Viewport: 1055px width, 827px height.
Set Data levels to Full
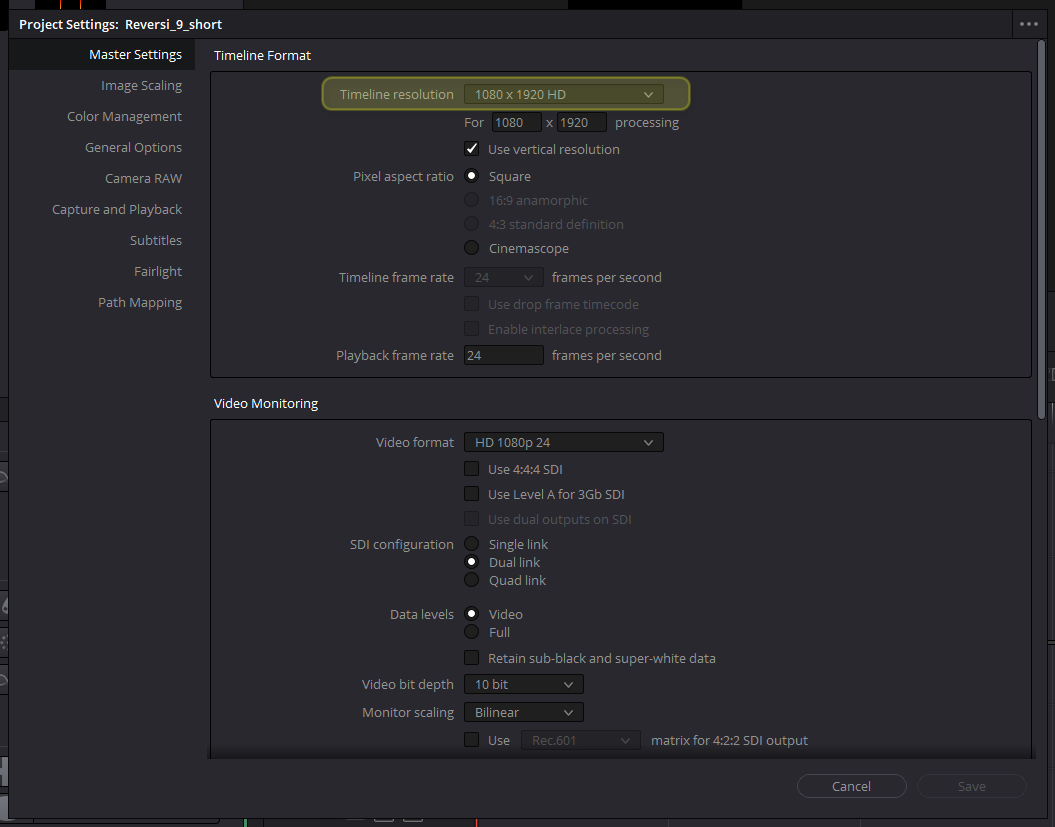(x=472, y=632)
